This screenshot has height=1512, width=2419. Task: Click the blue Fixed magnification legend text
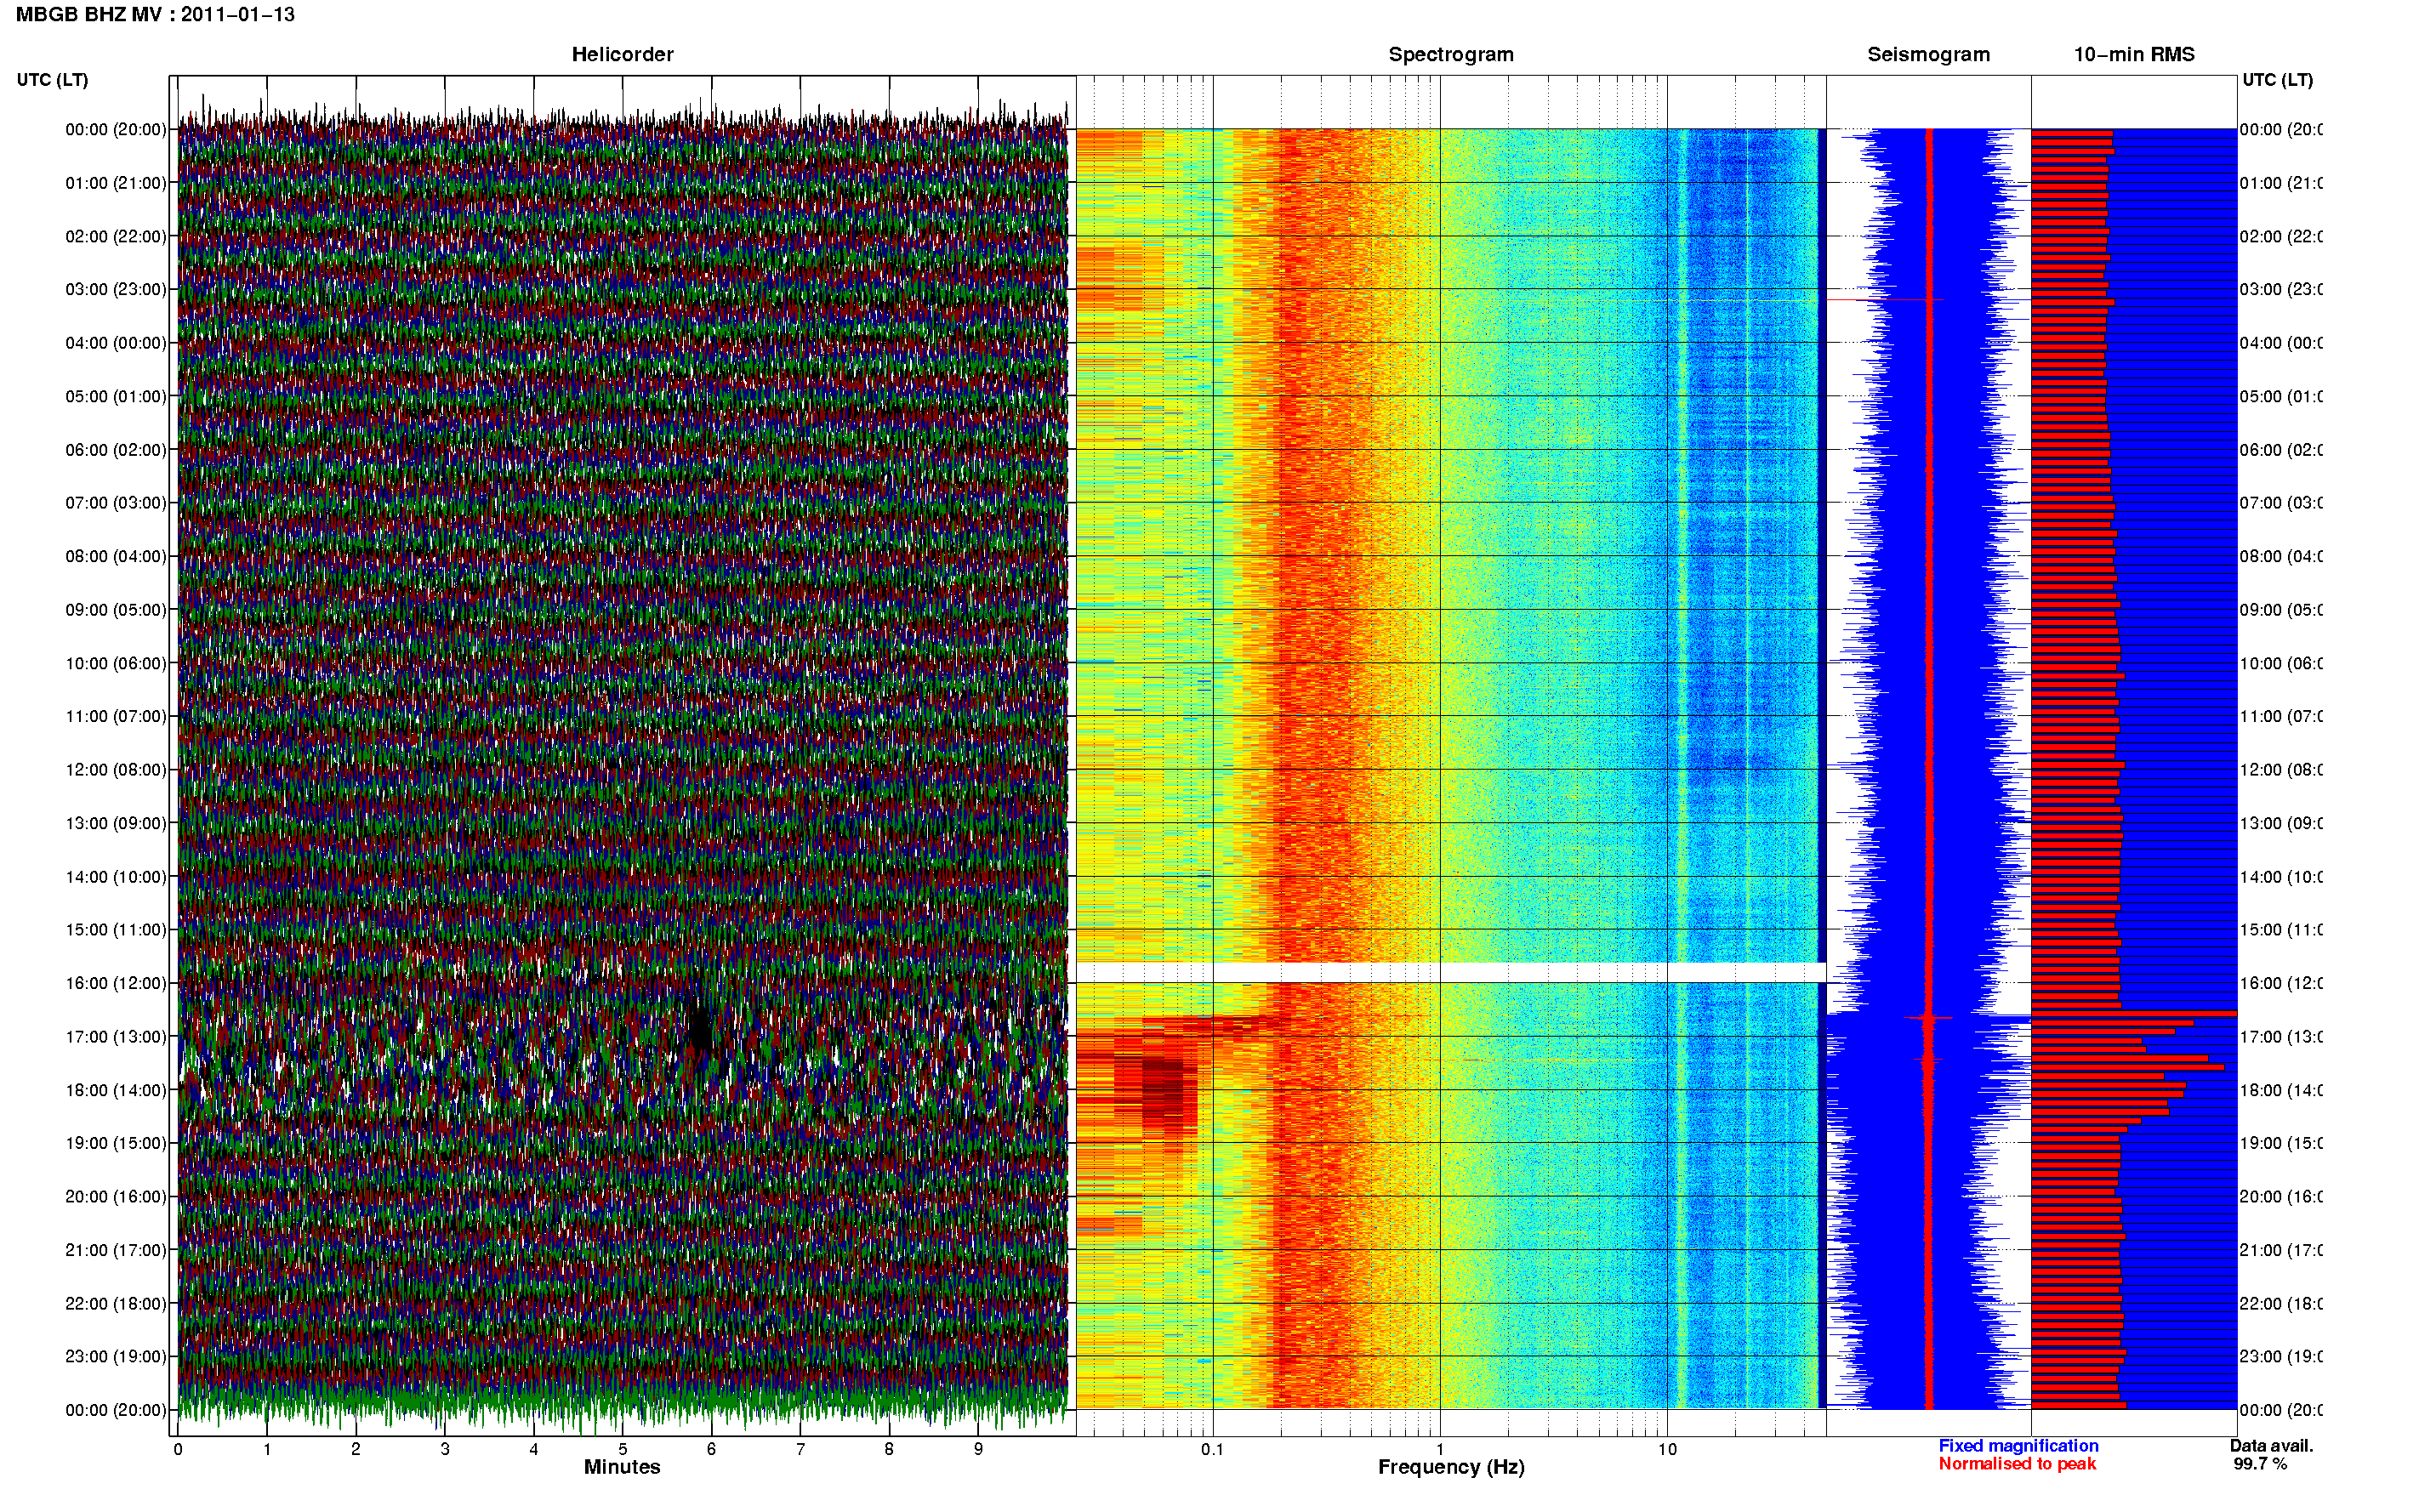coord(2018,1446)
